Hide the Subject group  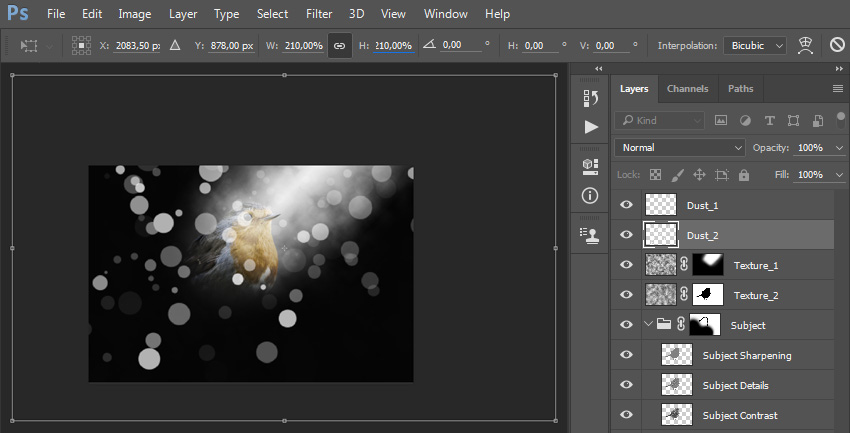tap(626, 325)
